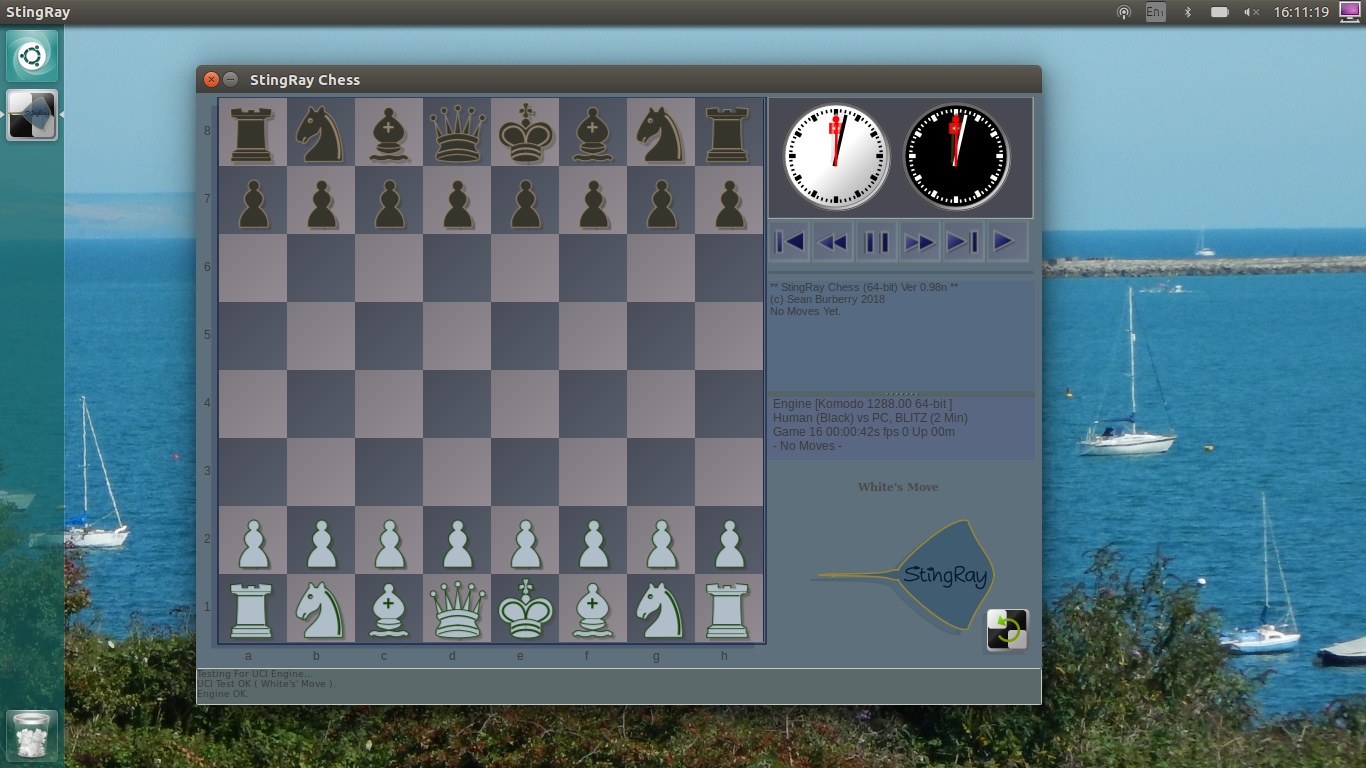Click the go-to-last-move button
This screenshot has height=768, width=1366.
(963, 242)
